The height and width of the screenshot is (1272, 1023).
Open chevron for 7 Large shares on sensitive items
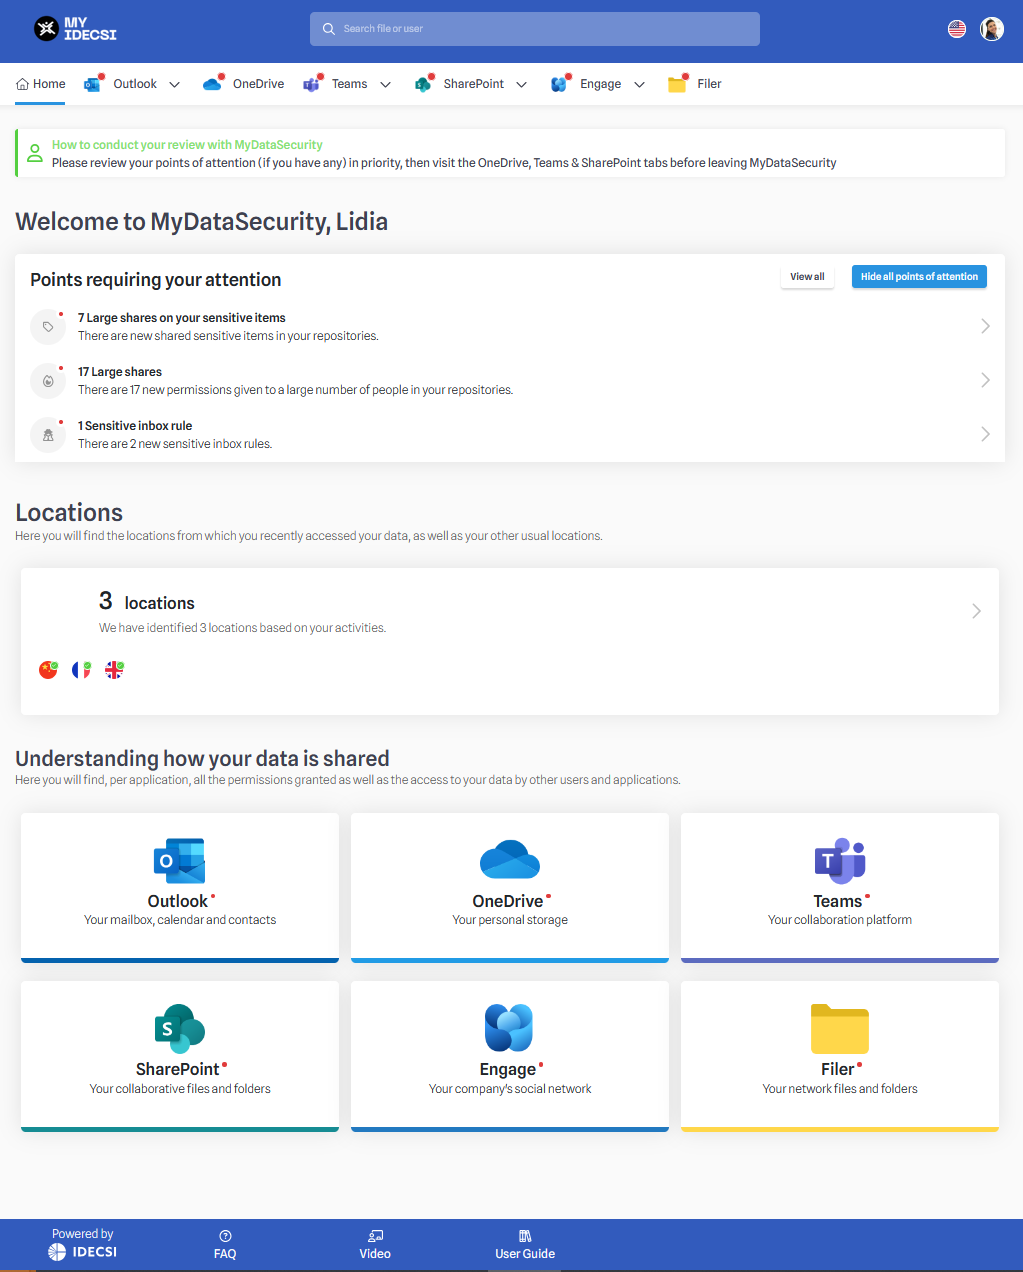click(985, 326)
